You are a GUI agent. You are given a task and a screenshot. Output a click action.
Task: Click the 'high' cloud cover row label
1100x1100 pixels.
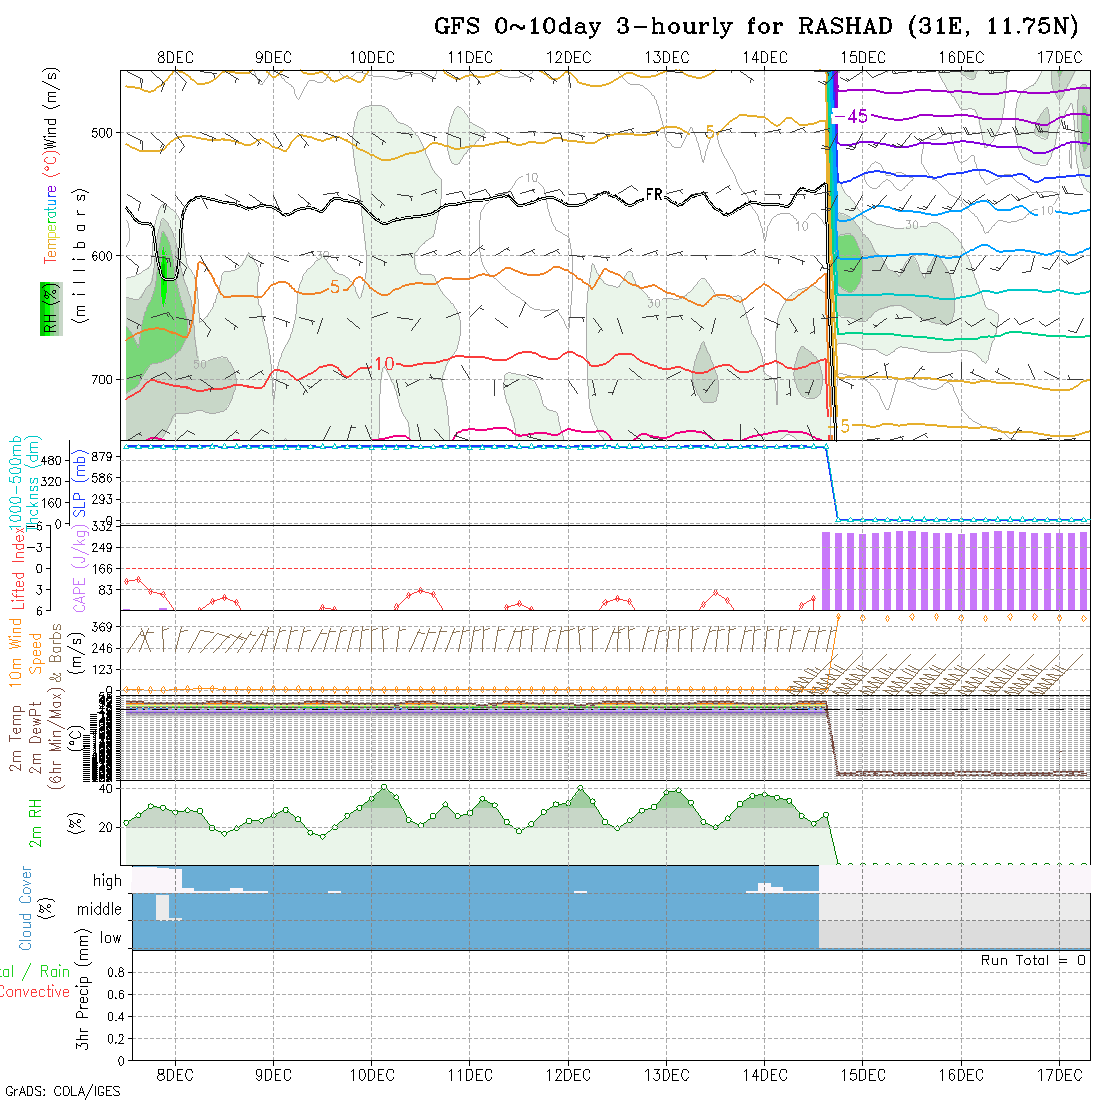click(107, 881)
